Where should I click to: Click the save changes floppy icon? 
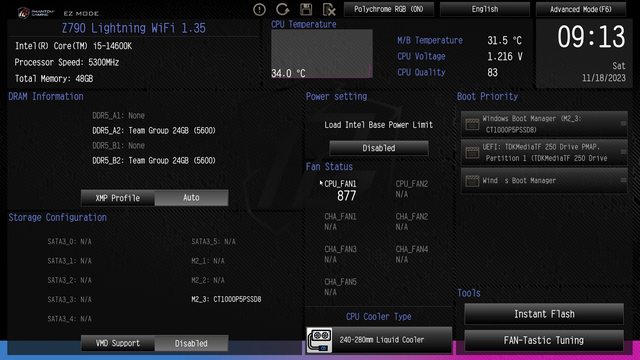[306, 9]
